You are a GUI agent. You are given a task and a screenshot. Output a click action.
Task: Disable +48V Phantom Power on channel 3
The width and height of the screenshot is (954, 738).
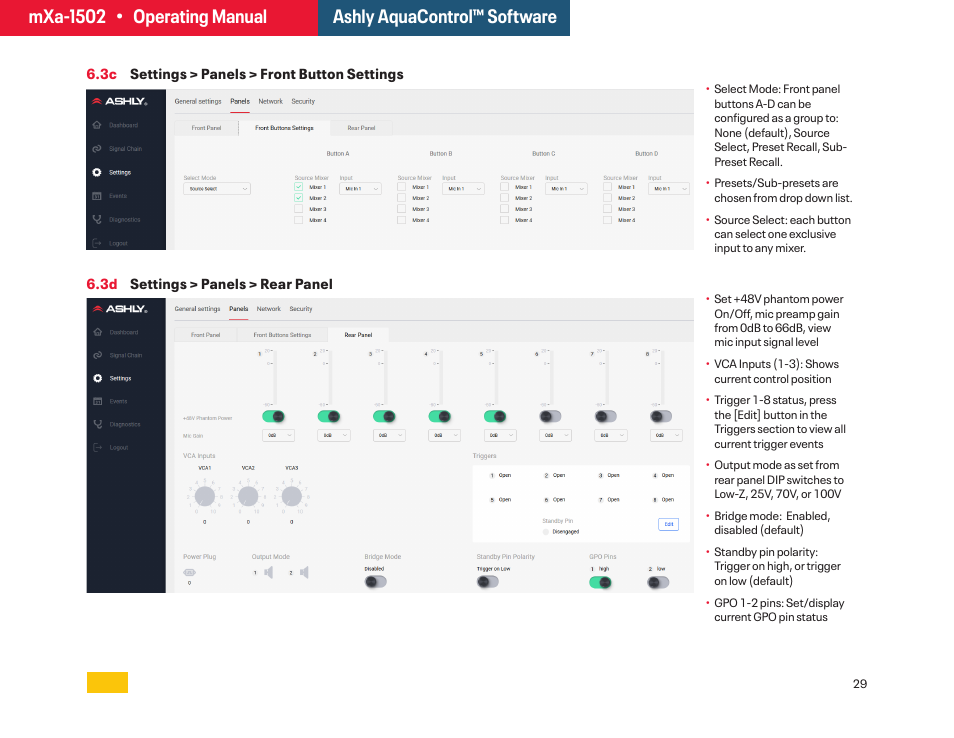[385, 417]
